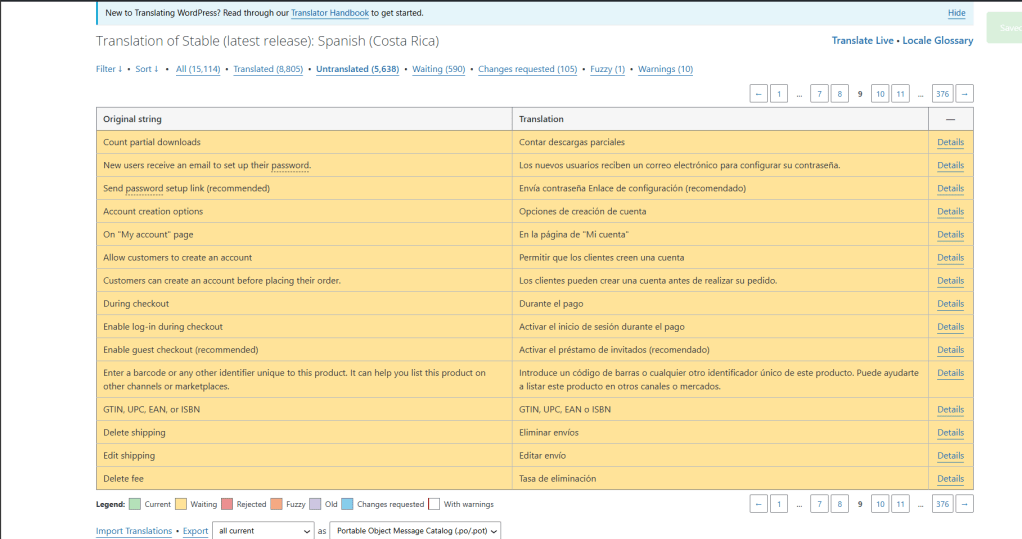The width and height of the screenshot is (1022, 539).
Task: Click the bottom next-page arrow
Action: (964, 504)
